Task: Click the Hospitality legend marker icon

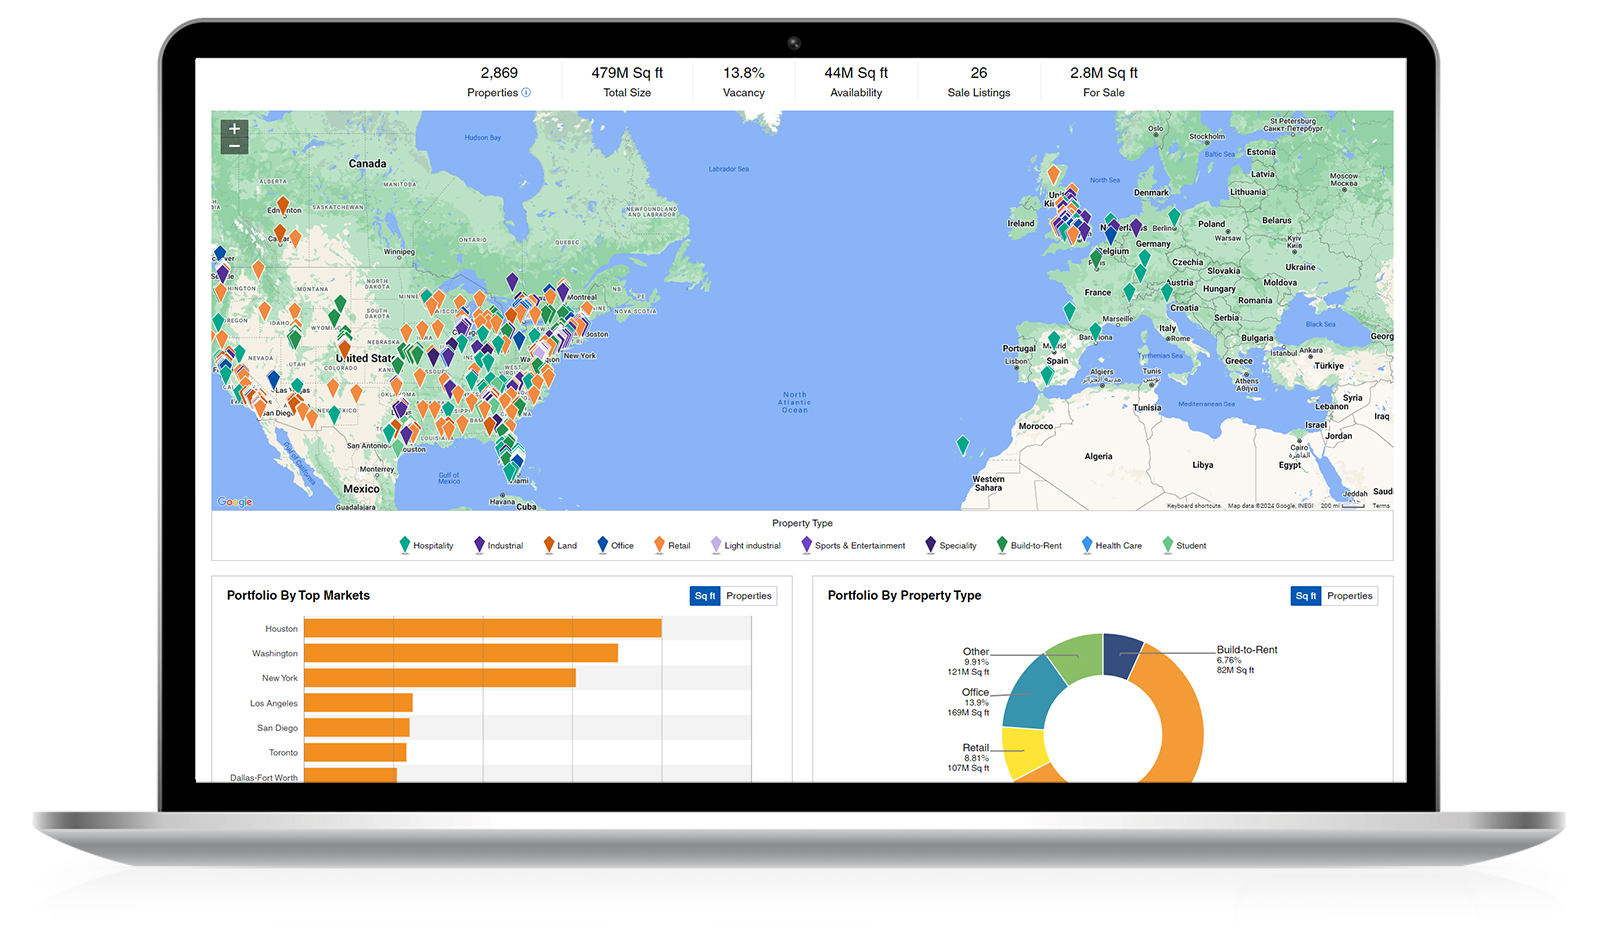Action: (405, 545)
